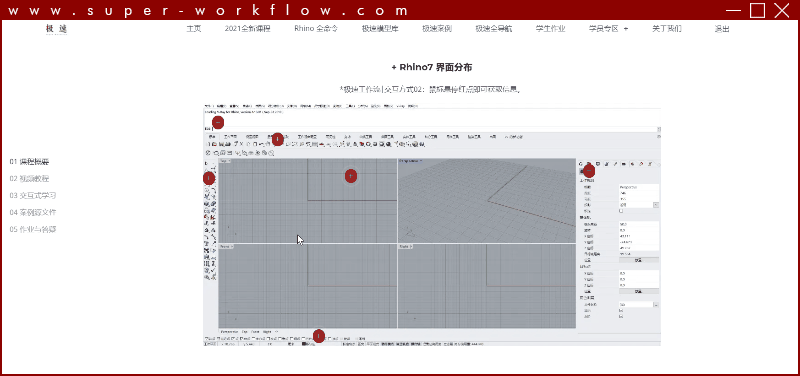This screenshot has width=800, height=376.
Task: Go to Rhino 全命令 page
Action: 316,29
